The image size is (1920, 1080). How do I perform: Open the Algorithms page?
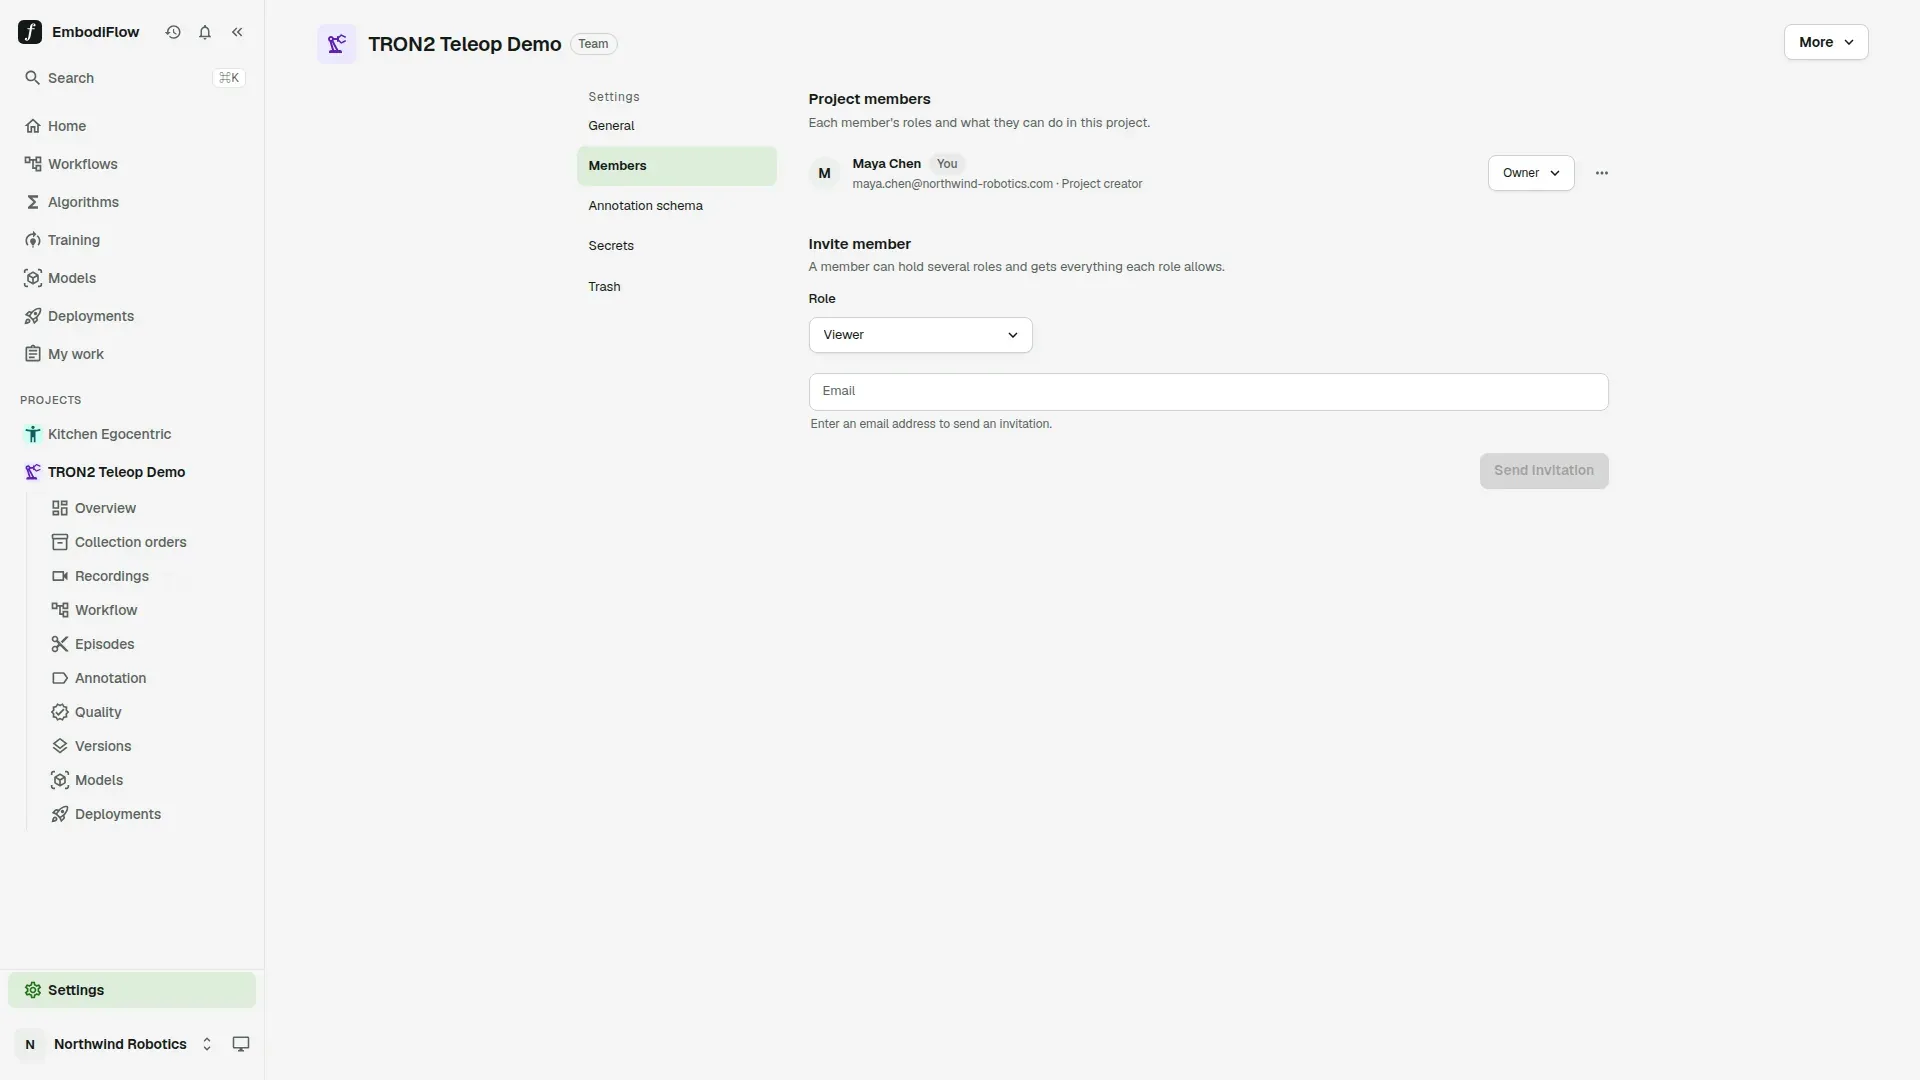click(131, 202)
